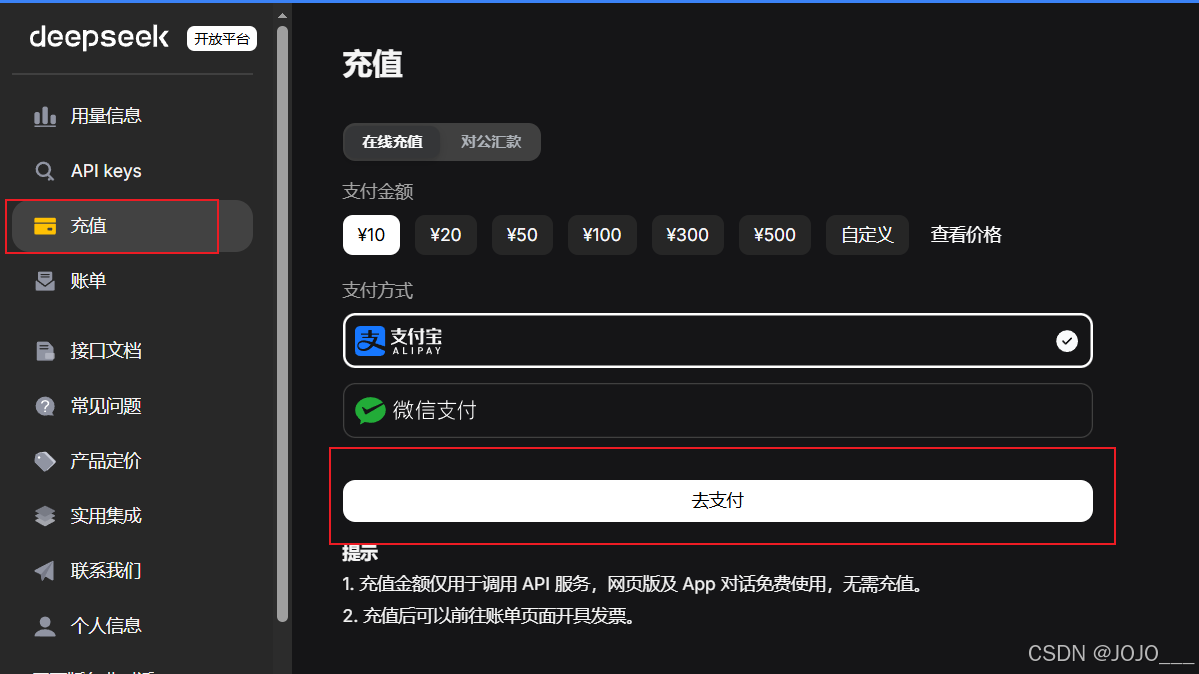
Task: Choose the ¥300 amount
Action: click(x=687, y=235)
